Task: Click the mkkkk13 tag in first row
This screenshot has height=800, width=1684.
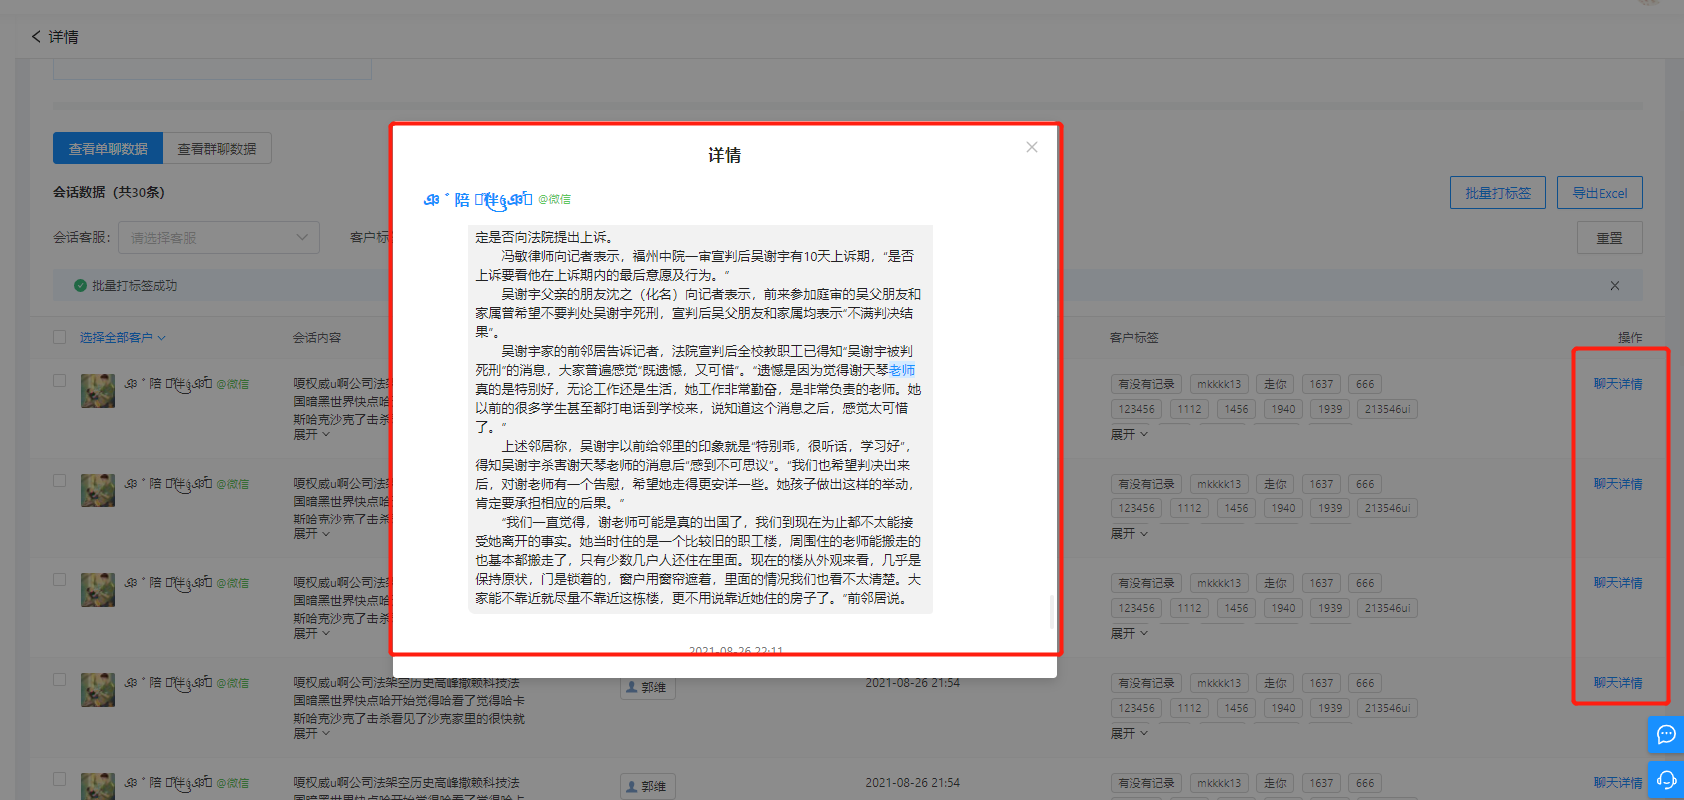Action: click(x=1219, y=384)
